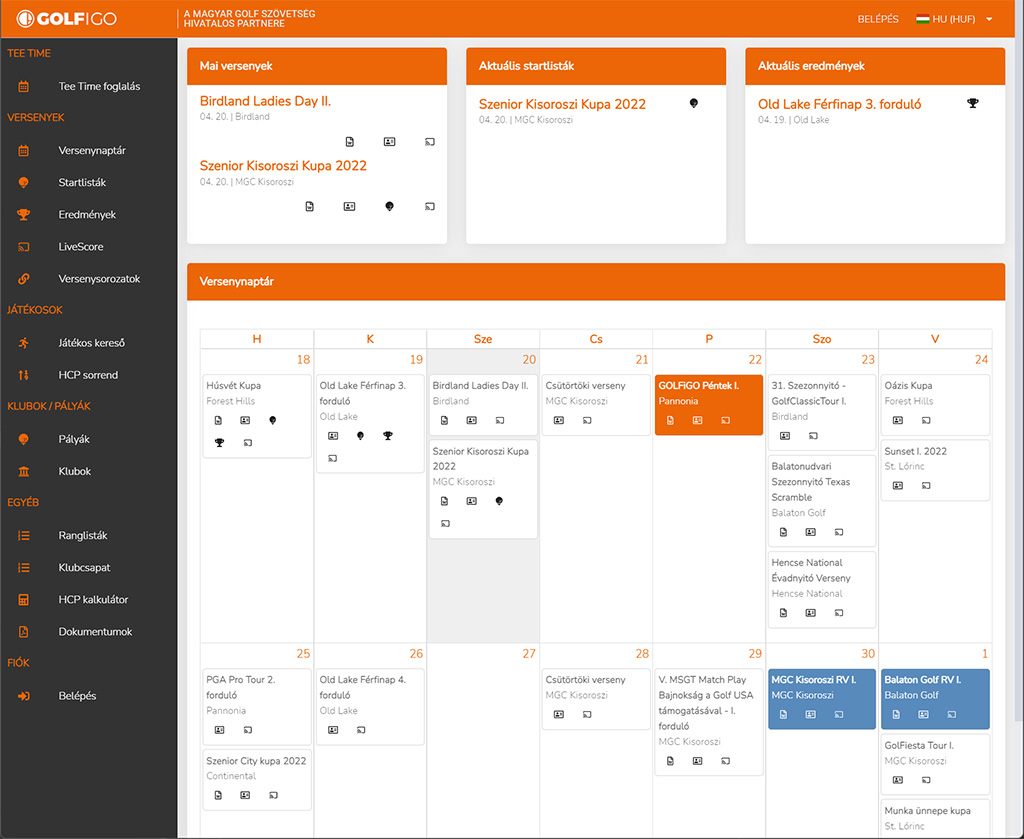Open Old Lake Férfinap 3. forduló results link
Image resolution: width=1024 pixels, height=839 pixels.
839,104
